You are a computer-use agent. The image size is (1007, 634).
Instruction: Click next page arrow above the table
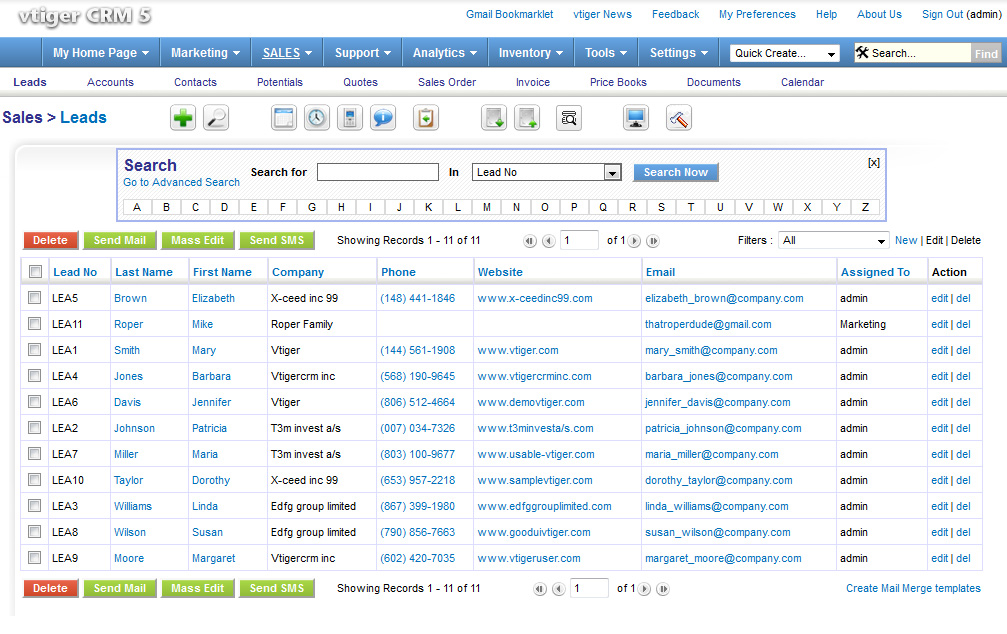coord(634,241)
